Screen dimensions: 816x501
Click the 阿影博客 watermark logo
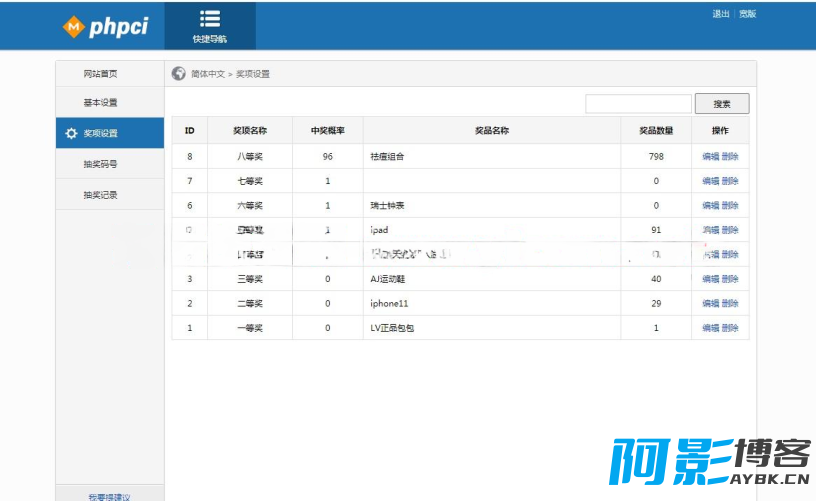point(710,462)
